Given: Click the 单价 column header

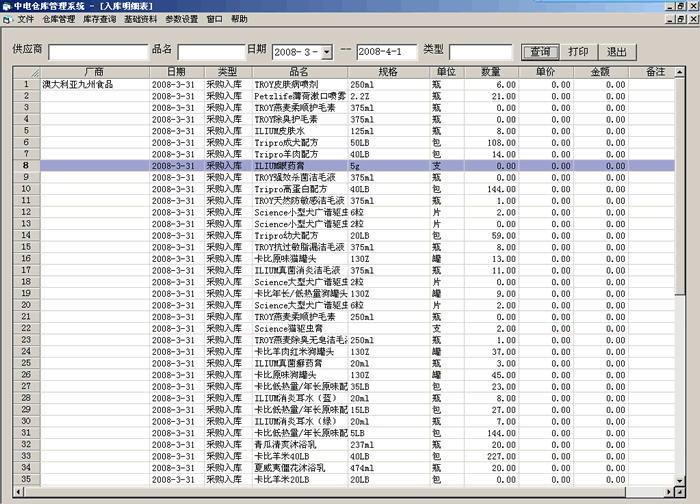Looking at the screenshot, I should click(x=546, y=72).
